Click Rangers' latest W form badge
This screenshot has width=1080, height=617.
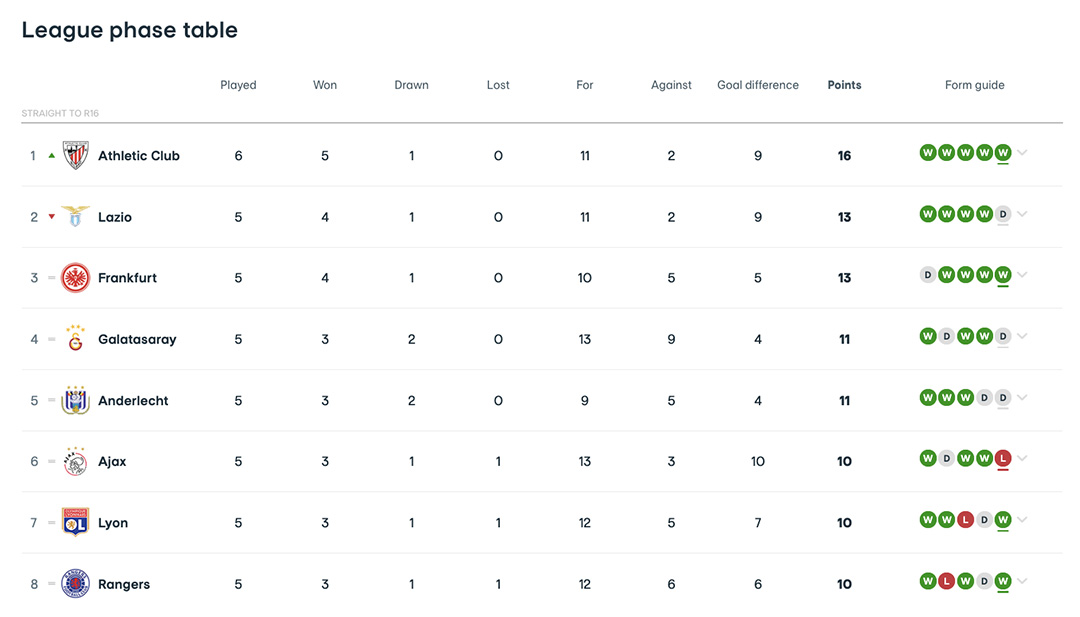click(x=1003, y=581)
